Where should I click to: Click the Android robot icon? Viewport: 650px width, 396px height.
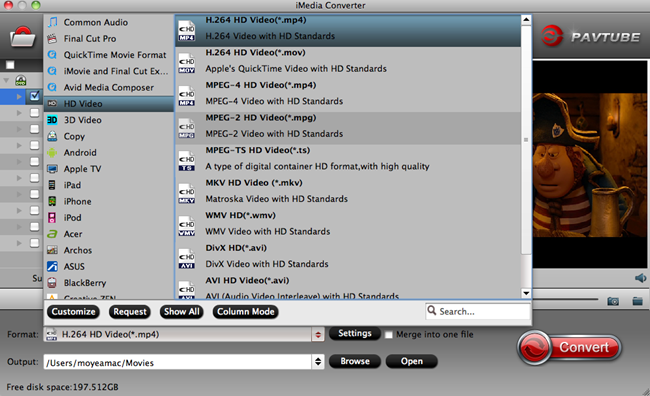(x=52, y=153)
